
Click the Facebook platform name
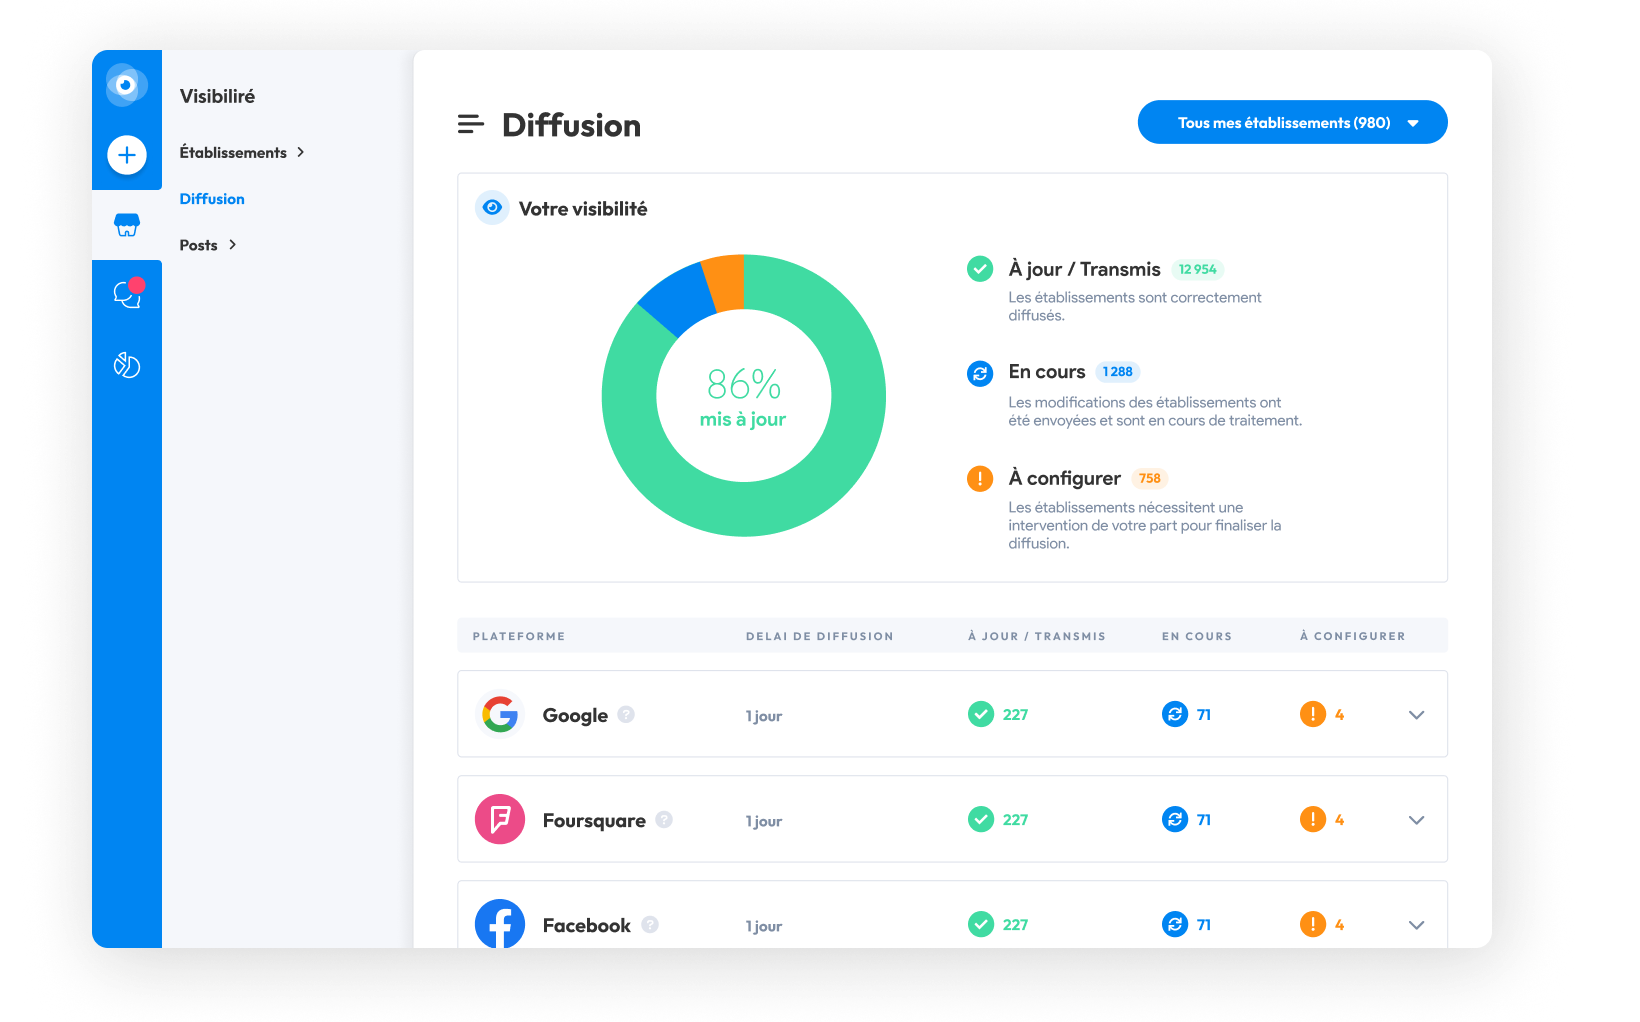point(587,925)
